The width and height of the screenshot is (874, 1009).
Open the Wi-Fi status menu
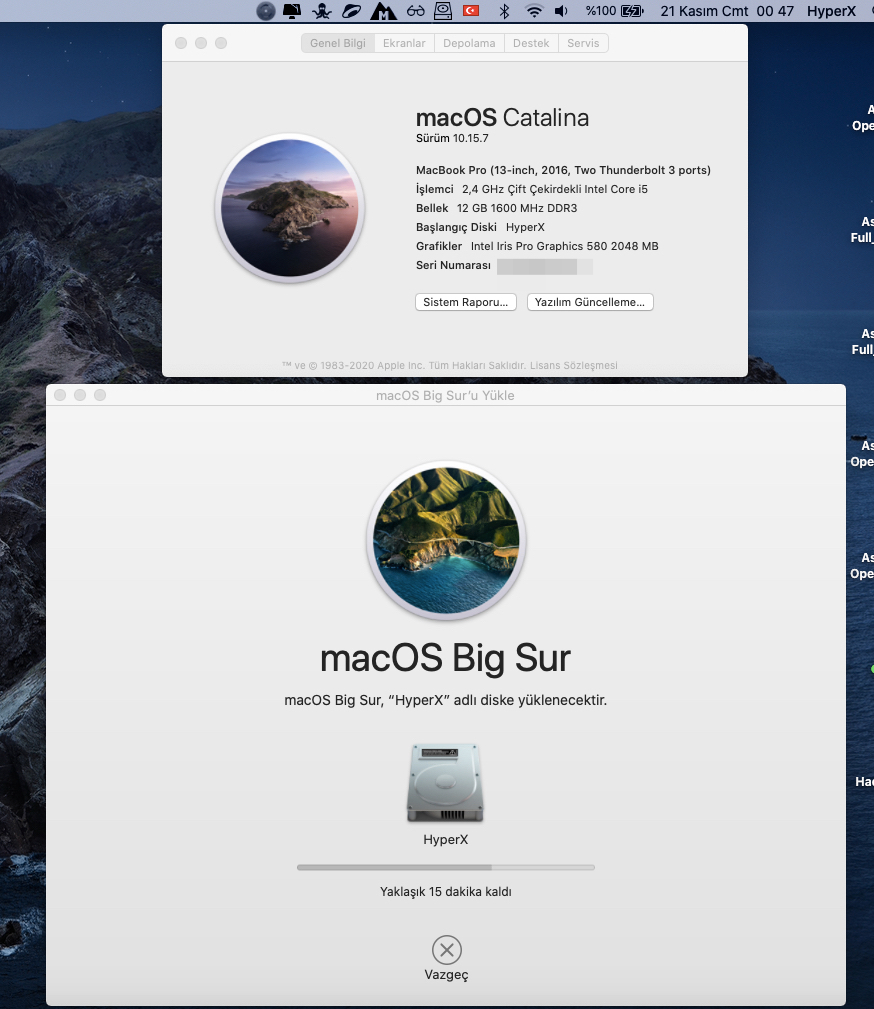(534, 11)
